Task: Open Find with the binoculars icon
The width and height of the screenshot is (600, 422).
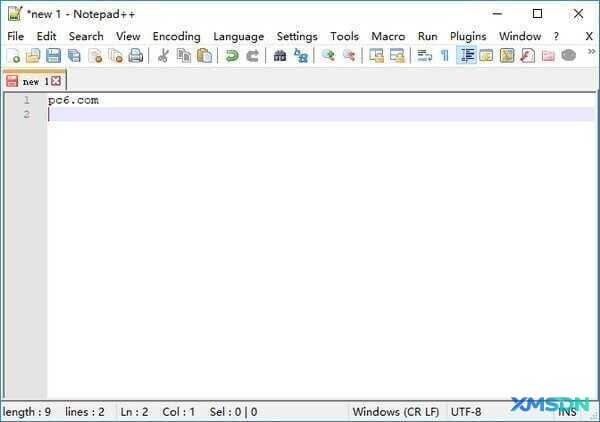Action: point(280,56)
